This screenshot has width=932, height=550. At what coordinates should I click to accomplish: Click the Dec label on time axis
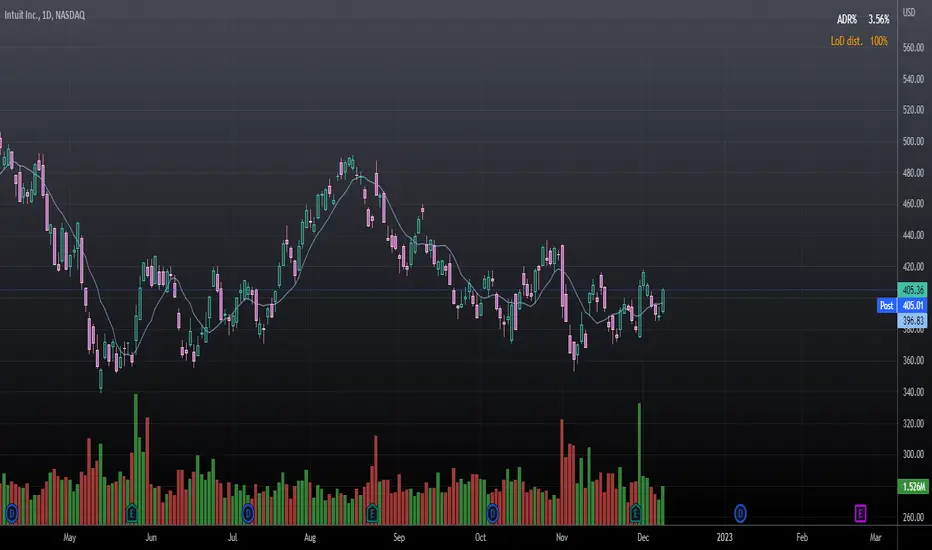643,538
